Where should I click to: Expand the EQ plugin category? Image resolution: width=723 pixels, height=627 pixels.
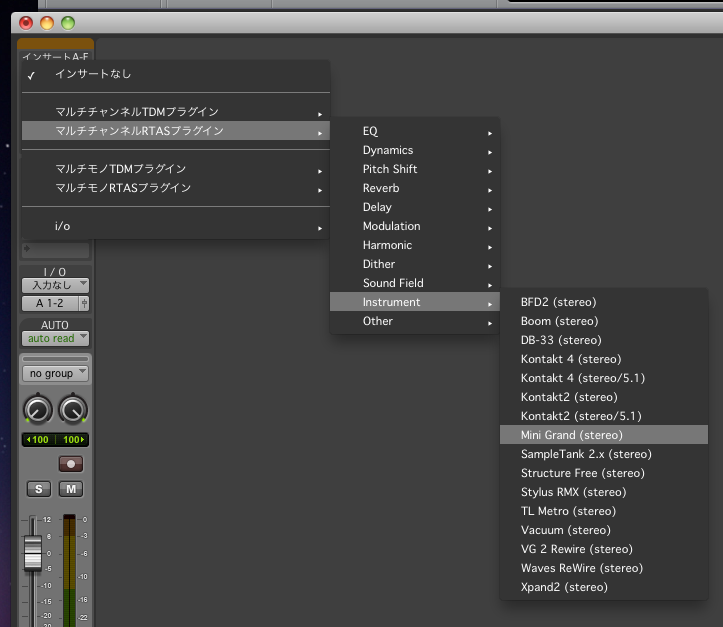415,131
